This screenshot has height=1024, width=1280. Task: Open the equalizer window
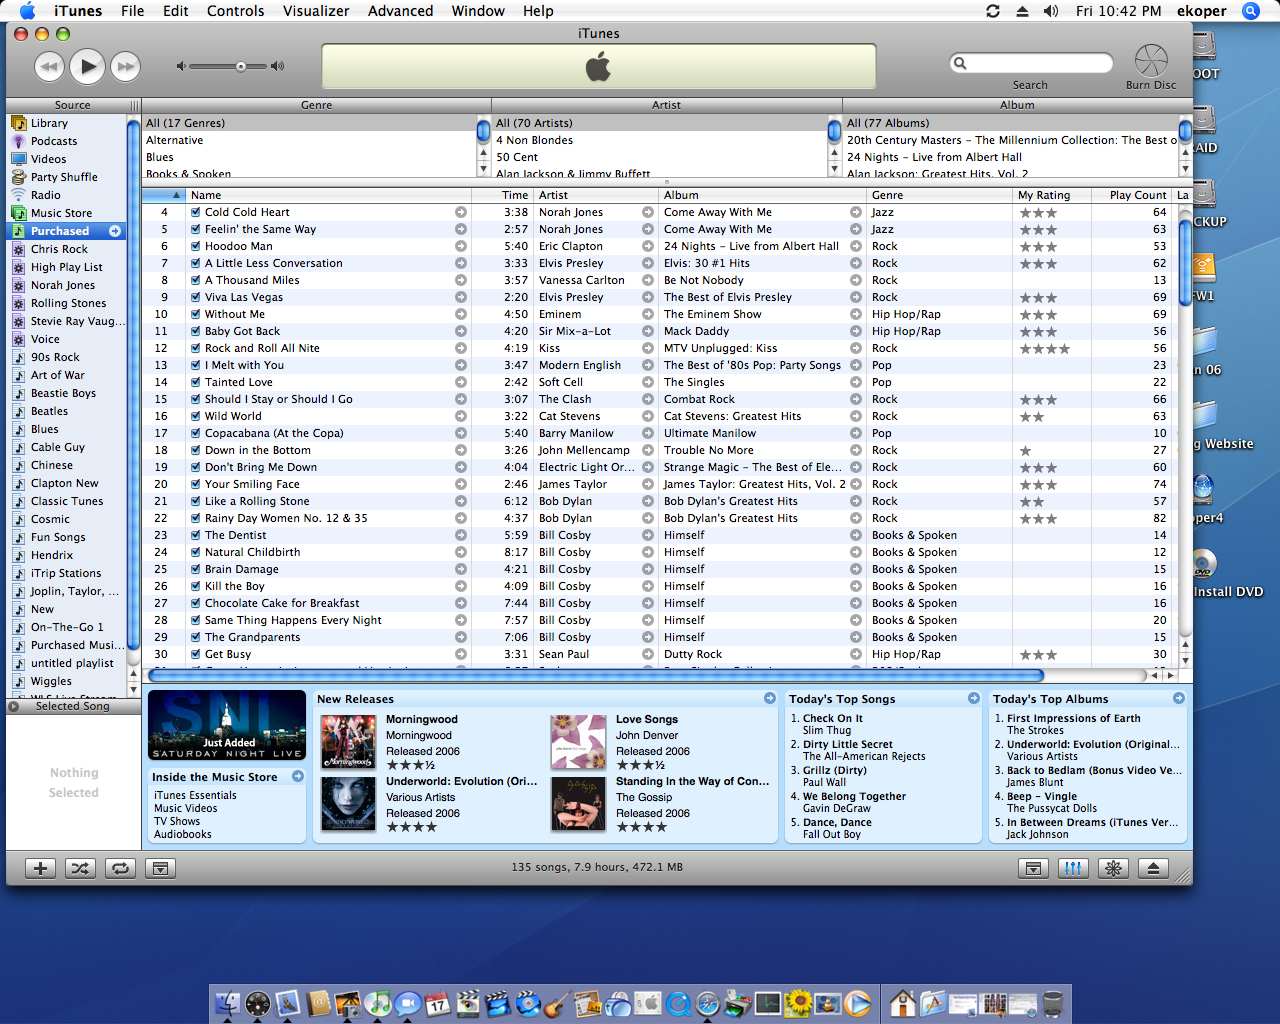pyautogui.click(x=1073, y=868)
